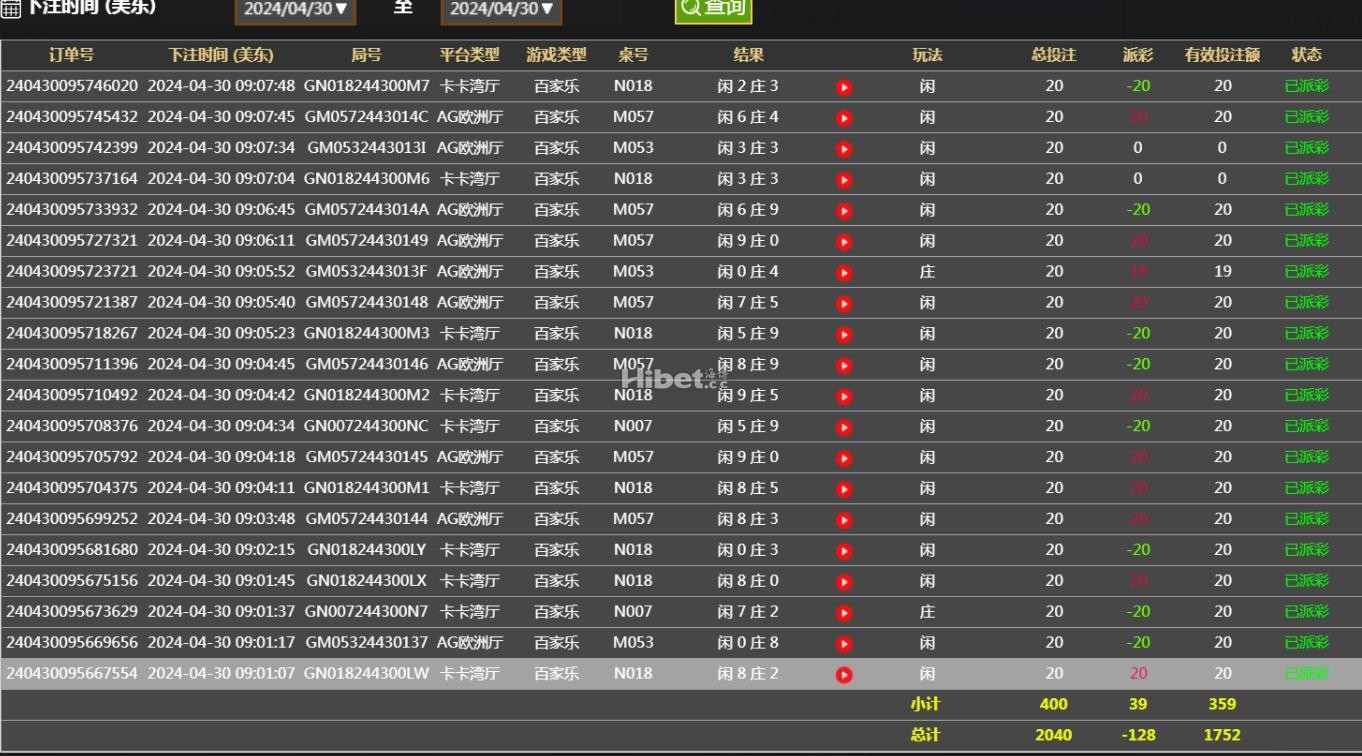
Task: Click the 订单号 column header
Action: point(72,55)
